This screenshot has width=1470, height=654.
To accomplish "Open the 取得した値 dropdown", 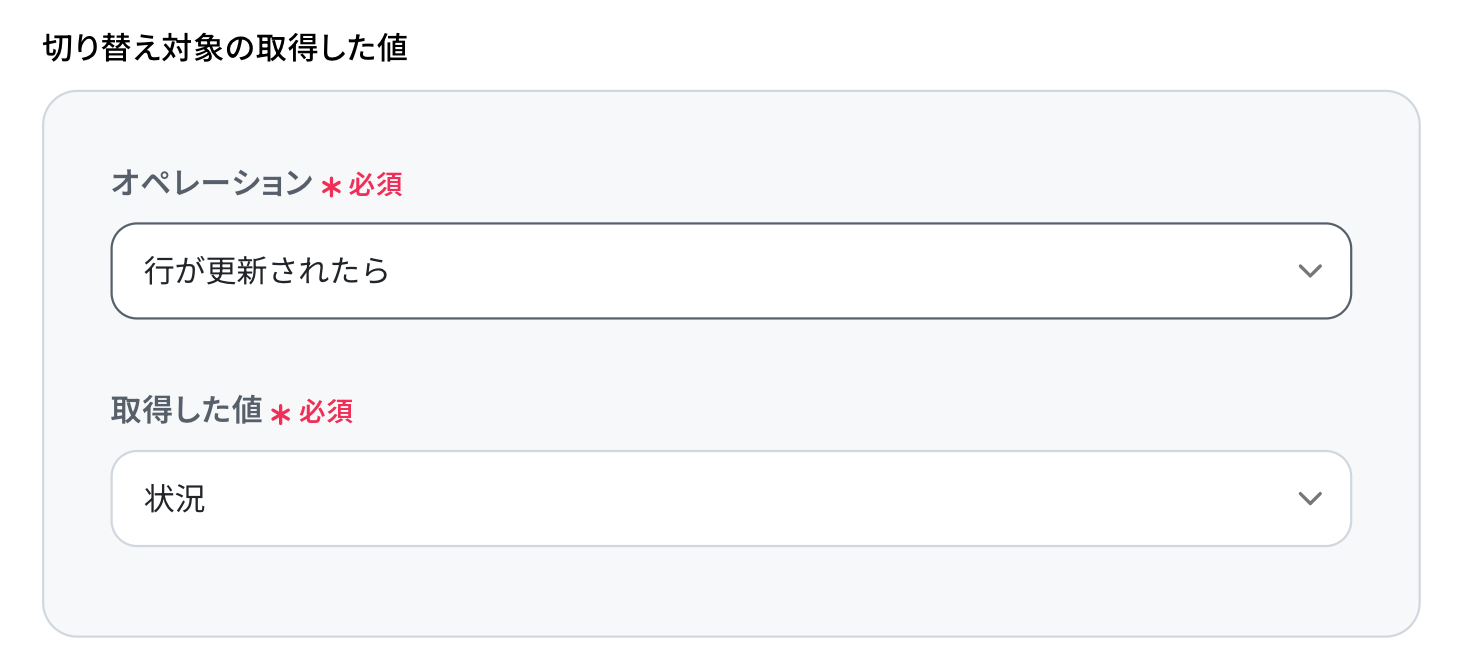I will point(730,498).
